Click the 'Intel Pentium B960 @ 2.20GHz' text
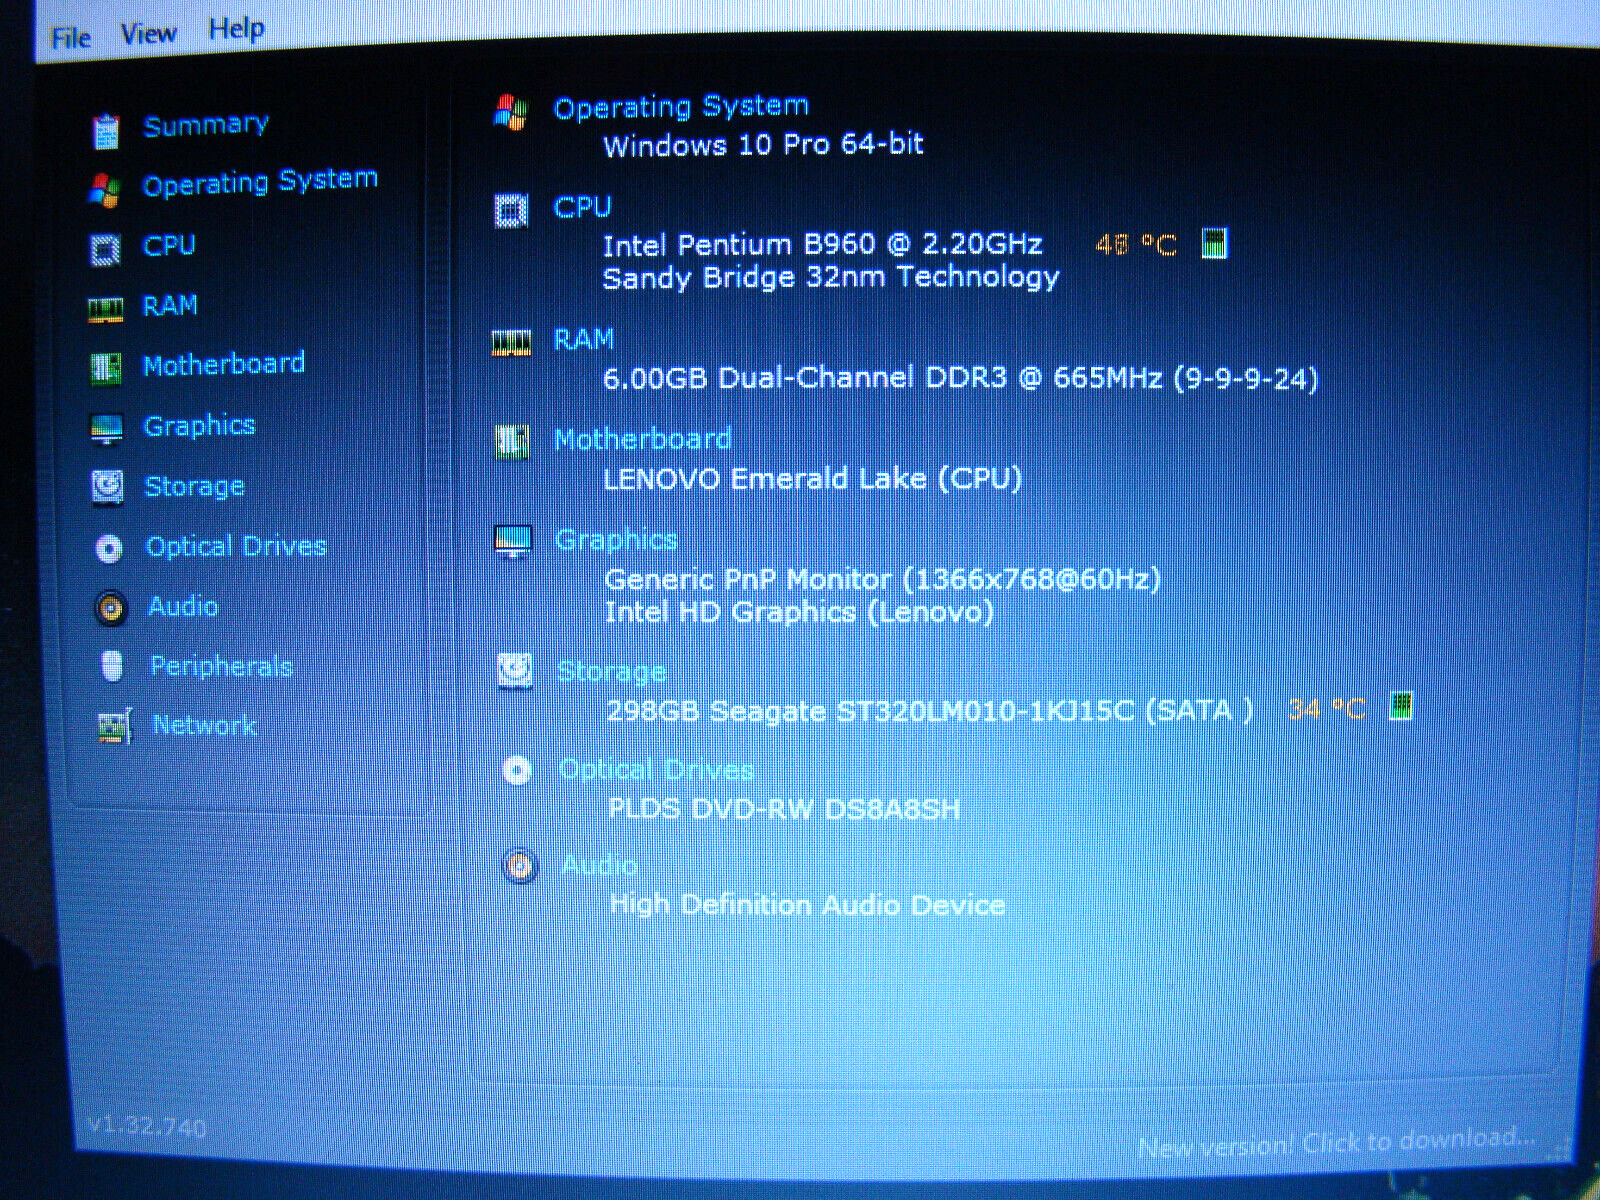 click(822, 244)
